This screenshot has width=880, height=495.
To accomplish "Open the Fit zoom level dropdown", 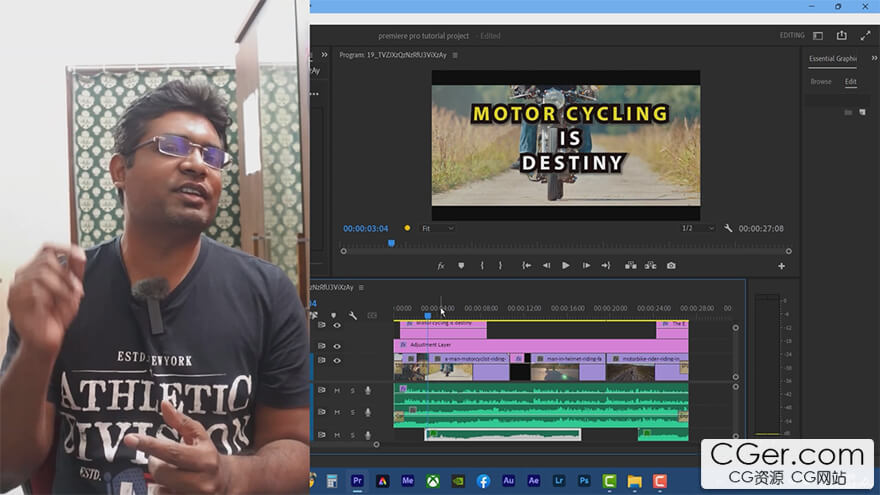I will [438, 228].
